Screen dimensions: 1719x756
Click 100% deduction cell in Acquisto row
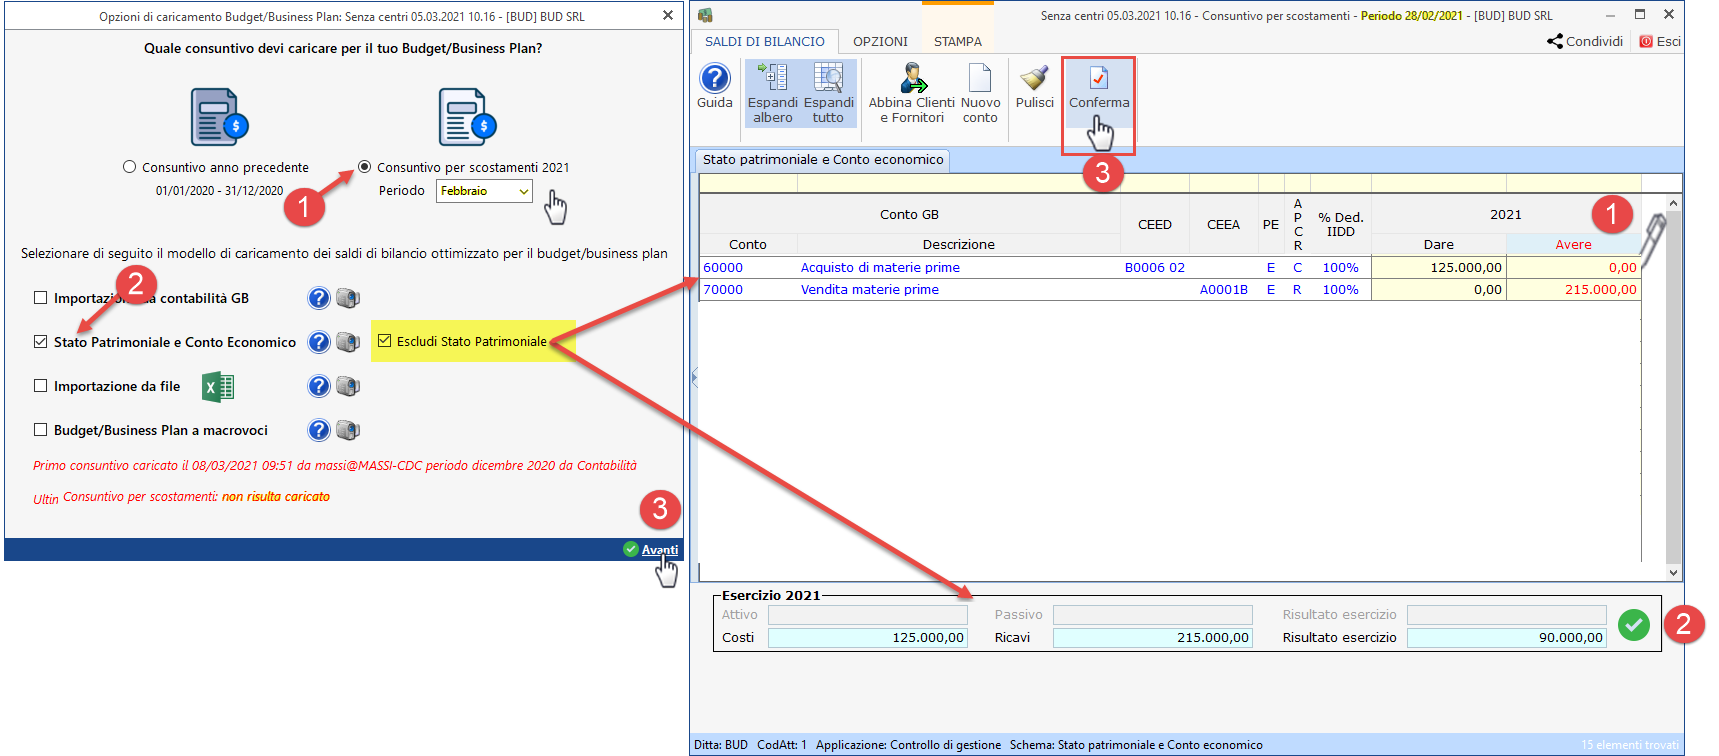tap(1341, 268)
